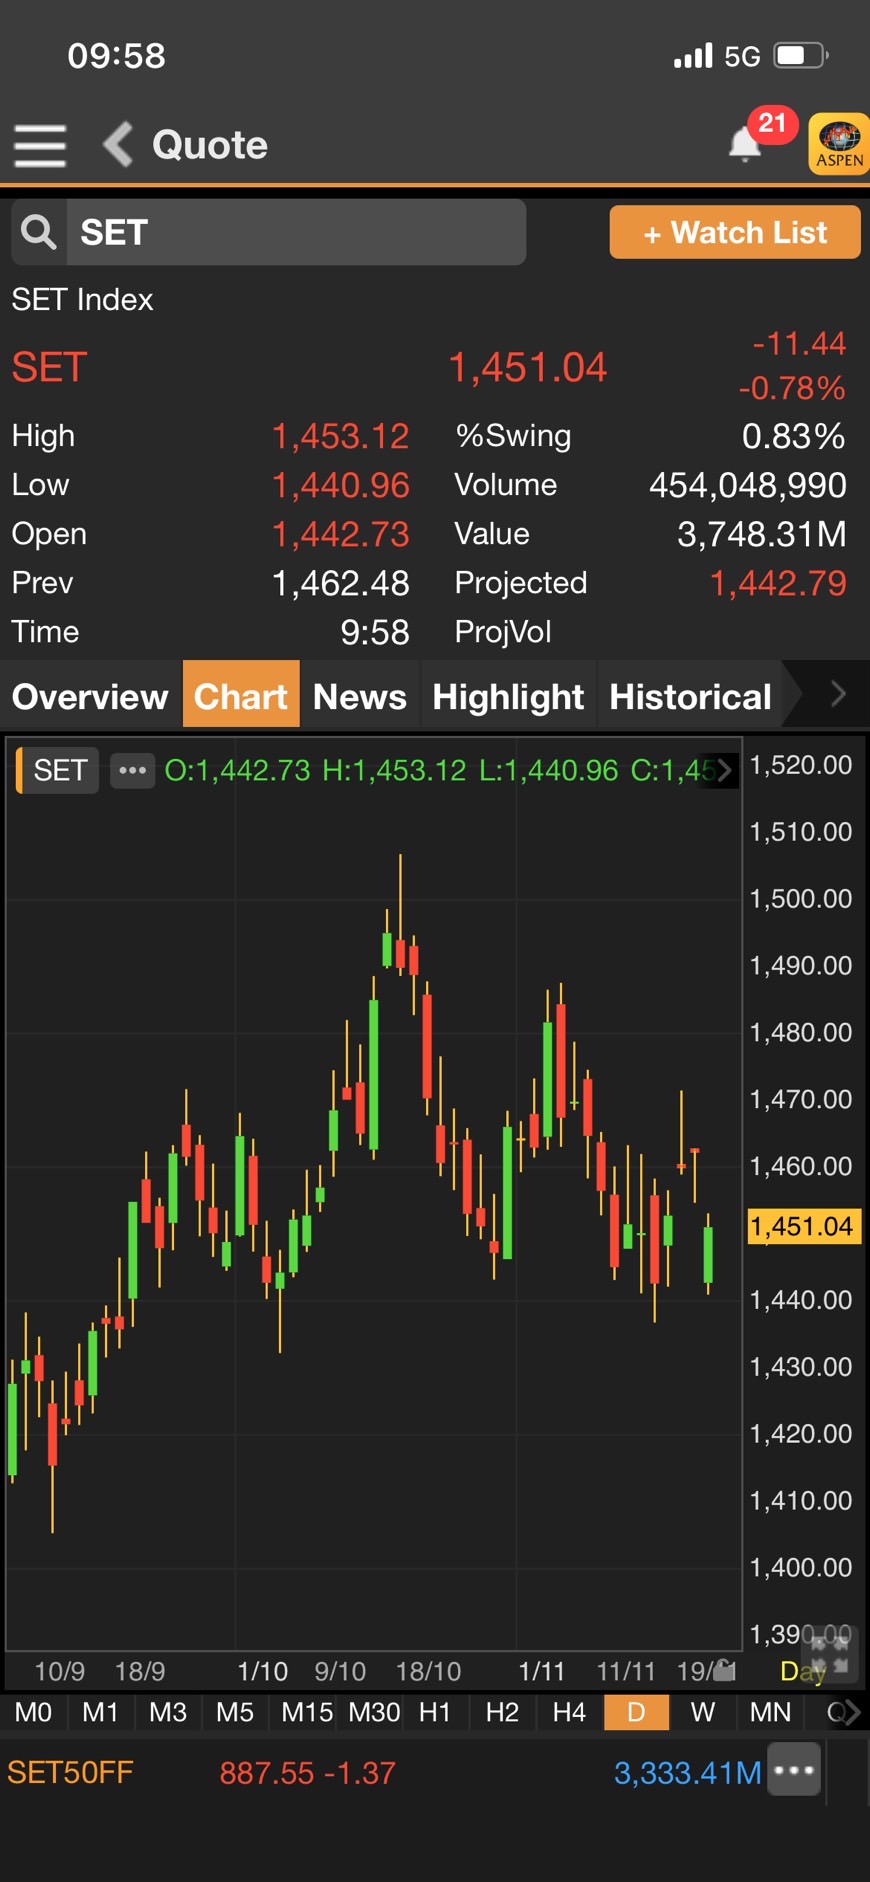Click the SET symbol search field
Screen dimensions: 870x1882
click(x=296, y=232)
